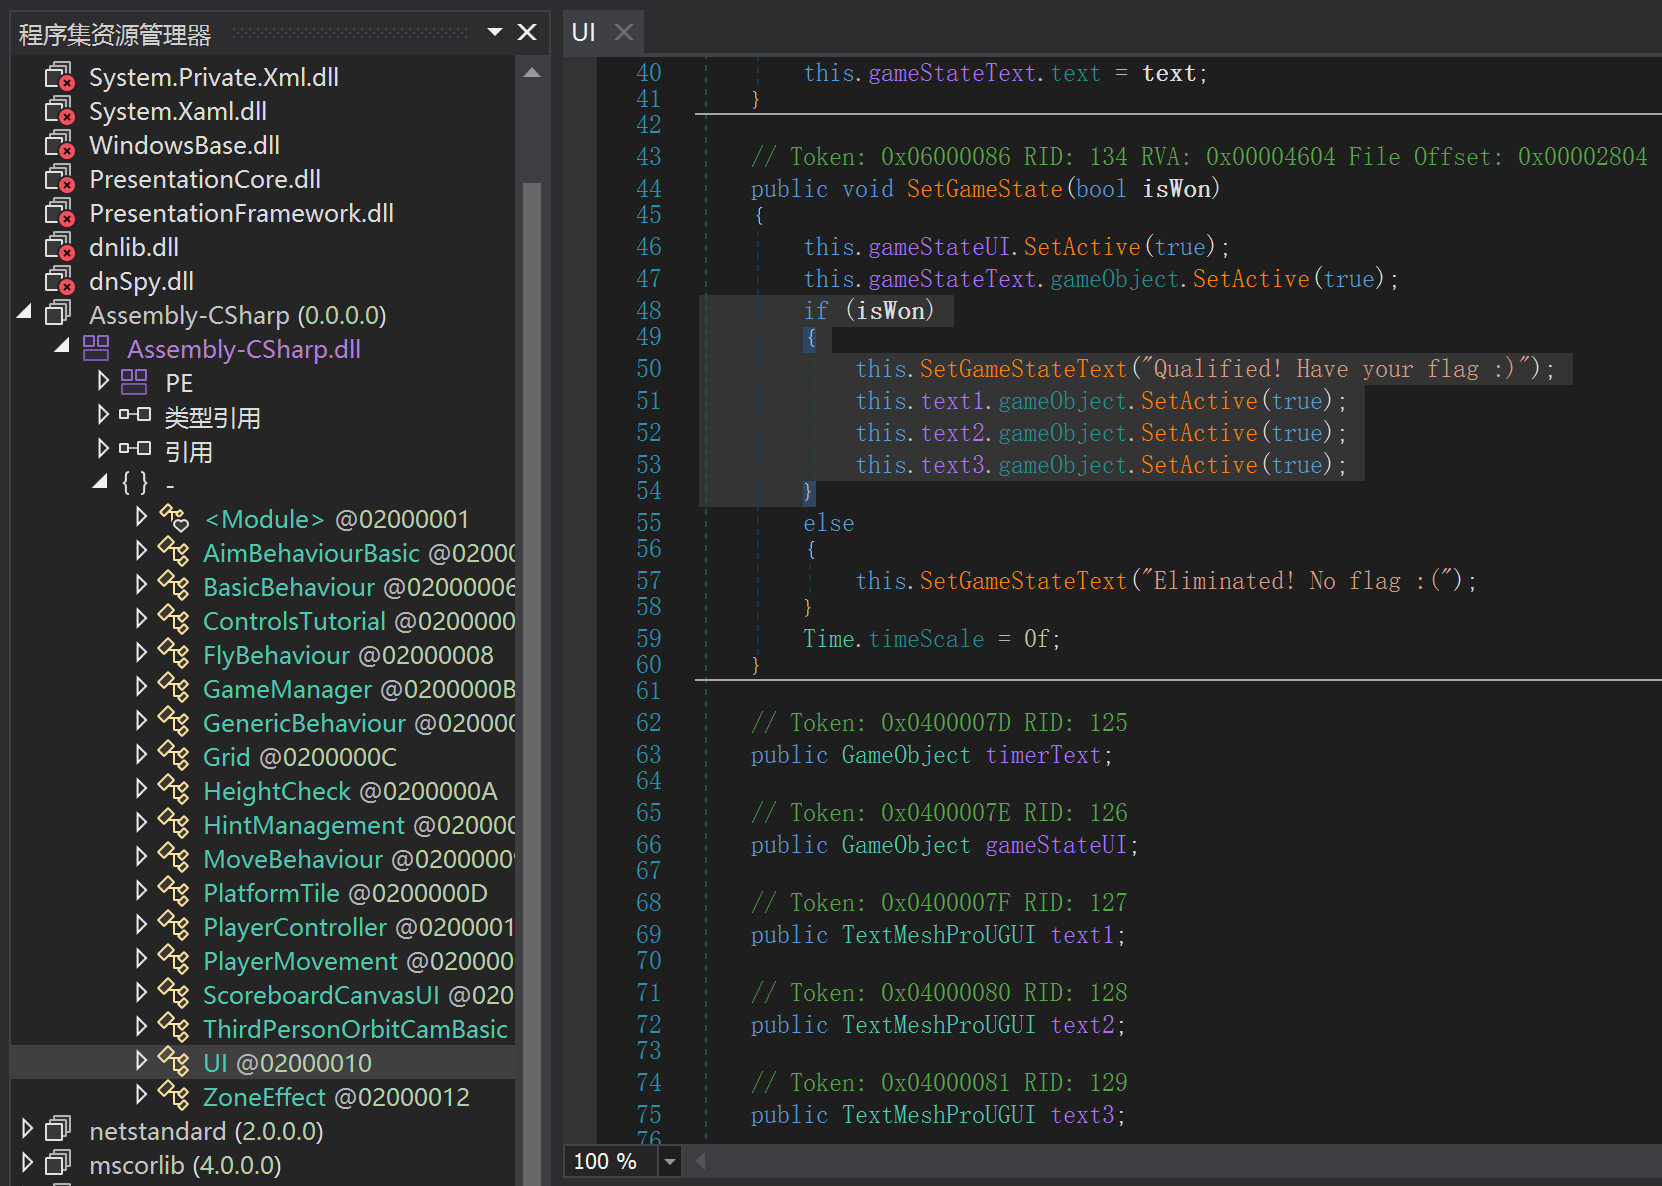1662x1186 pixels.
Task: Click the System.Xaml.dll assembly icon
Action: click(x=60, y=111)
